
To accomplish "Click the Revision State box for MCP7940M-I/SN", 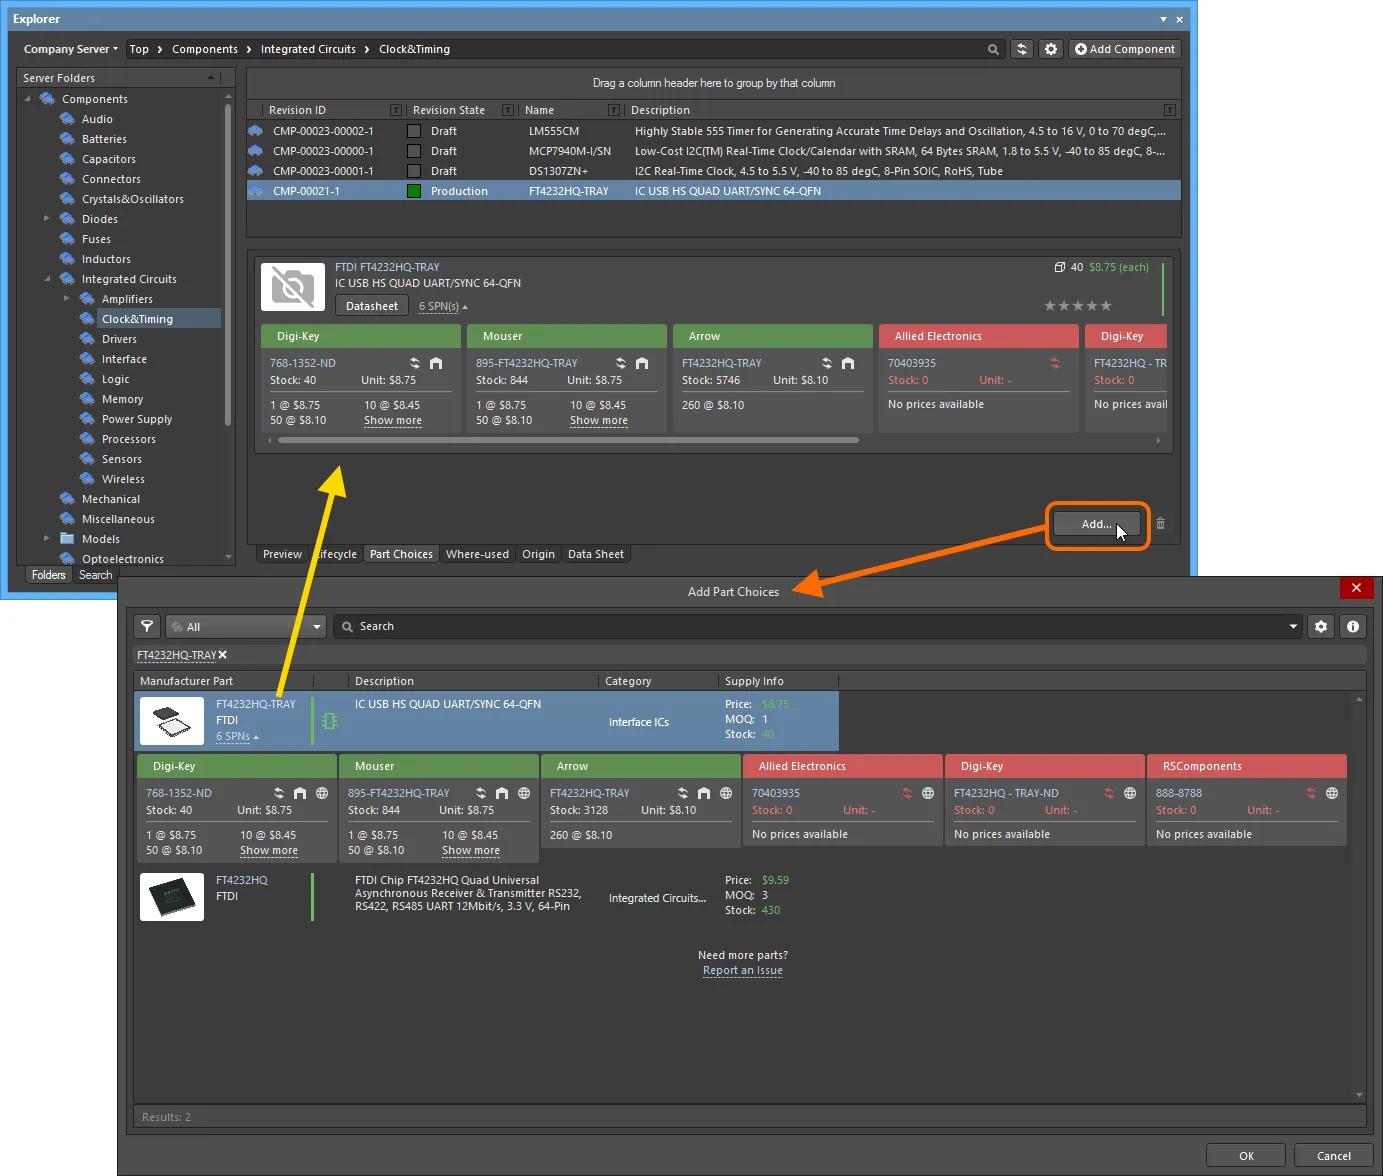I will [x=414, y=151].
